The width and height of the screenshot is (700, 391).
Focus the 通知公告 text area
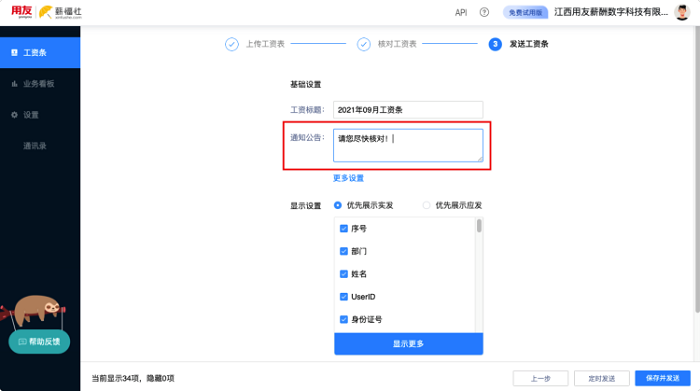[408, 146]
